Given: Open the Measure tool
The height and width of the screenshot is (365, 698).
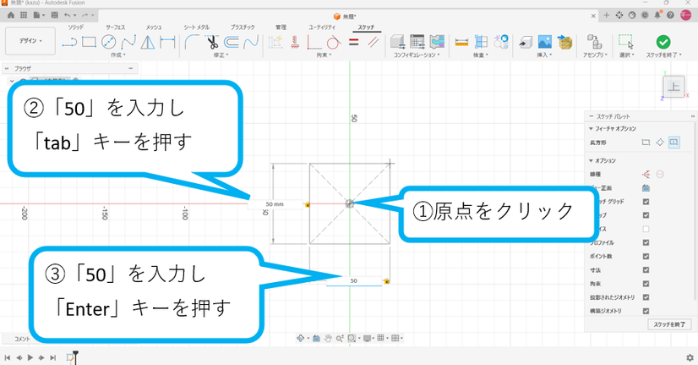Looking at the screenshot, I should [462, 42].
